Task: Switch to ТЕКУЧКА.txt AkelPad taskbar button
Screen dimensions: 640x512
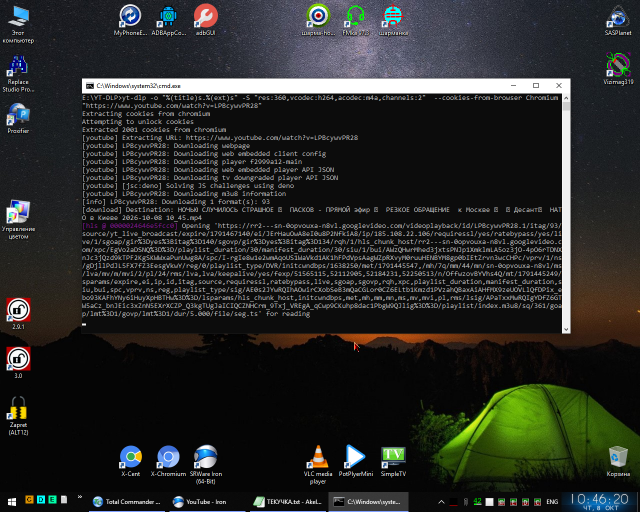Action: pos(288,502)
